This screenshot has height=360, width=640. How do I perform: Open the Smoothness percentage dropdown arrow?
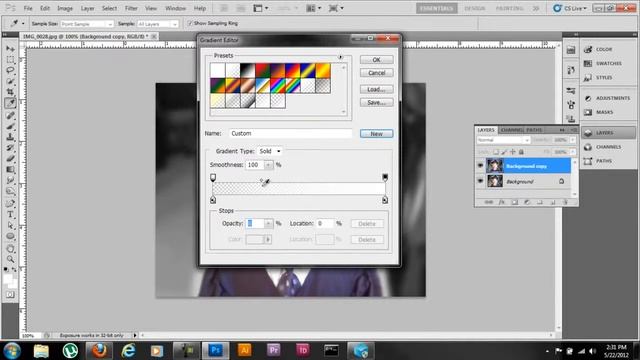click(269, 165)
